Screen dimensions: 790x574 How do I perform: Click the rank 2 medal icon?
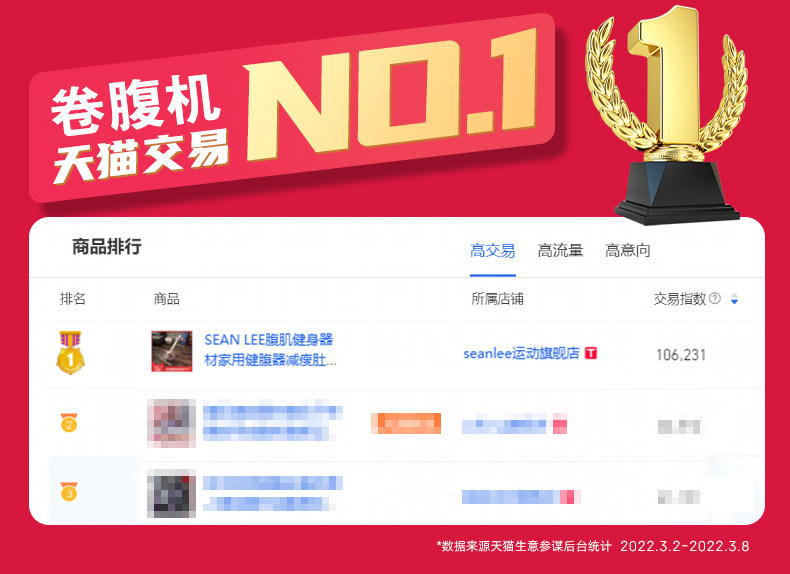coord(69,423)
